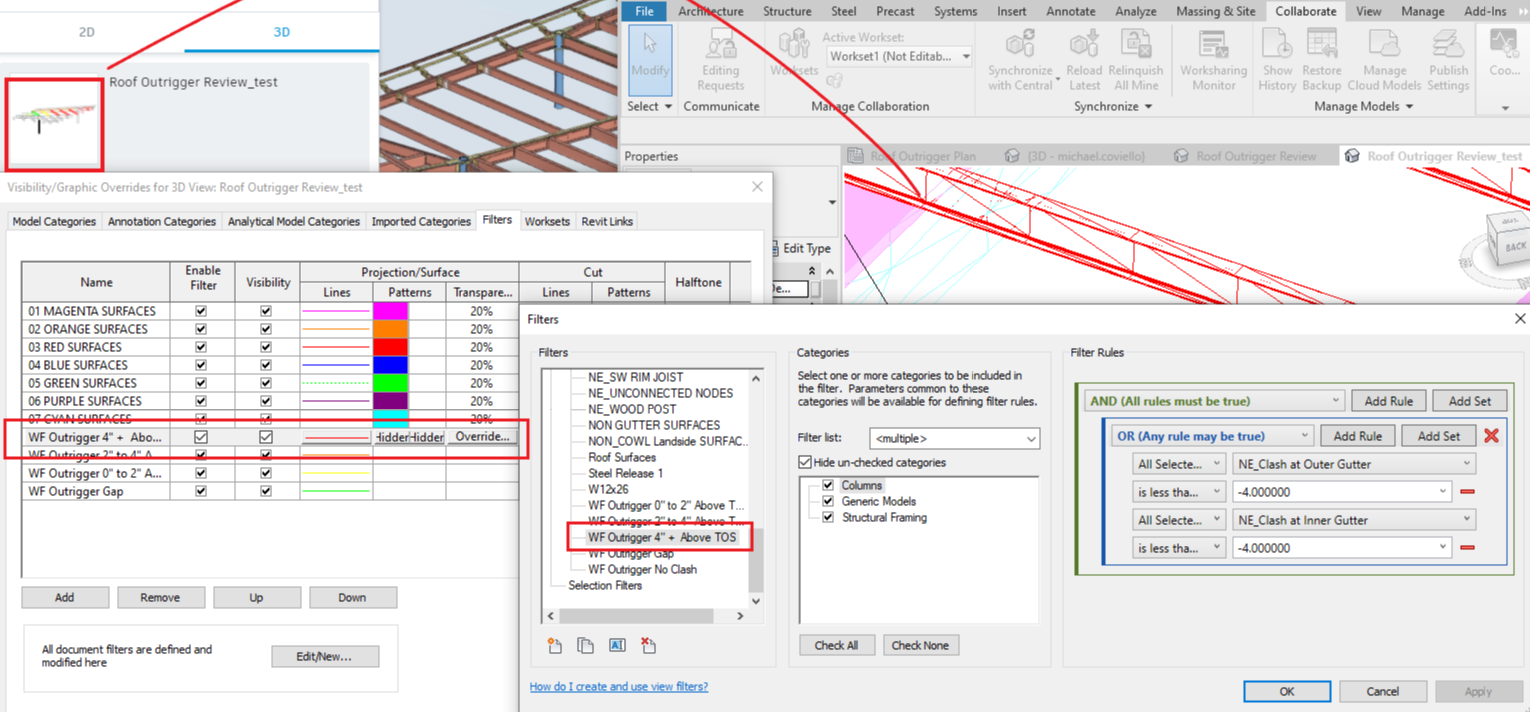Open the Revit Links tab
Viewport: 1530px width, 712px height.
[x=607, y=221]
